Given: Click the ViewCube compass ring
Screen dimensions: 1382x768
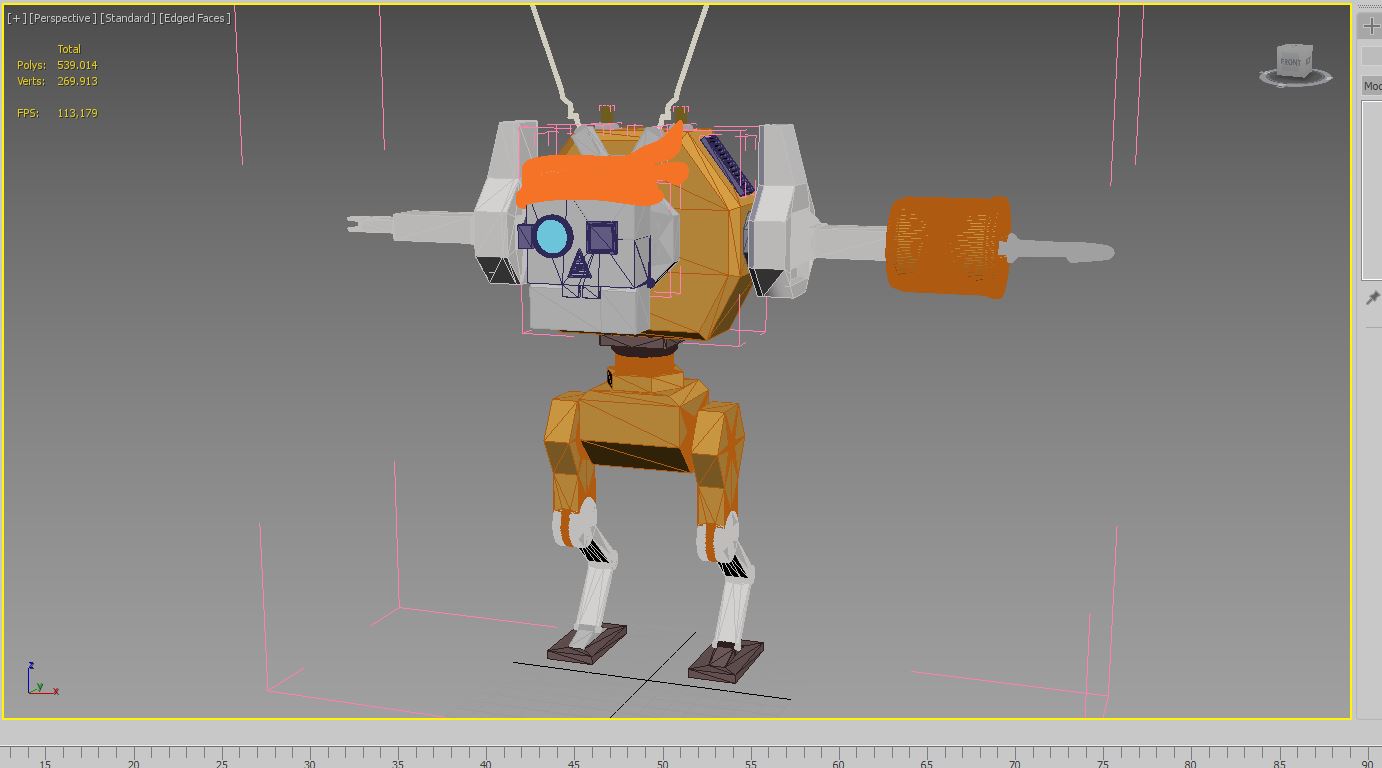Looking at the screenshot, I should pyautogui.click(x=1296, y=80).
